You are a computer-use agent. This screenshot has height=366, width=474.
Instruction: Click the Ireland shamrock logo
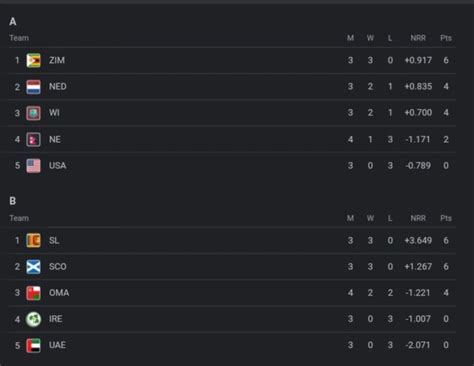pyautogui.click(x=33, y=319)
